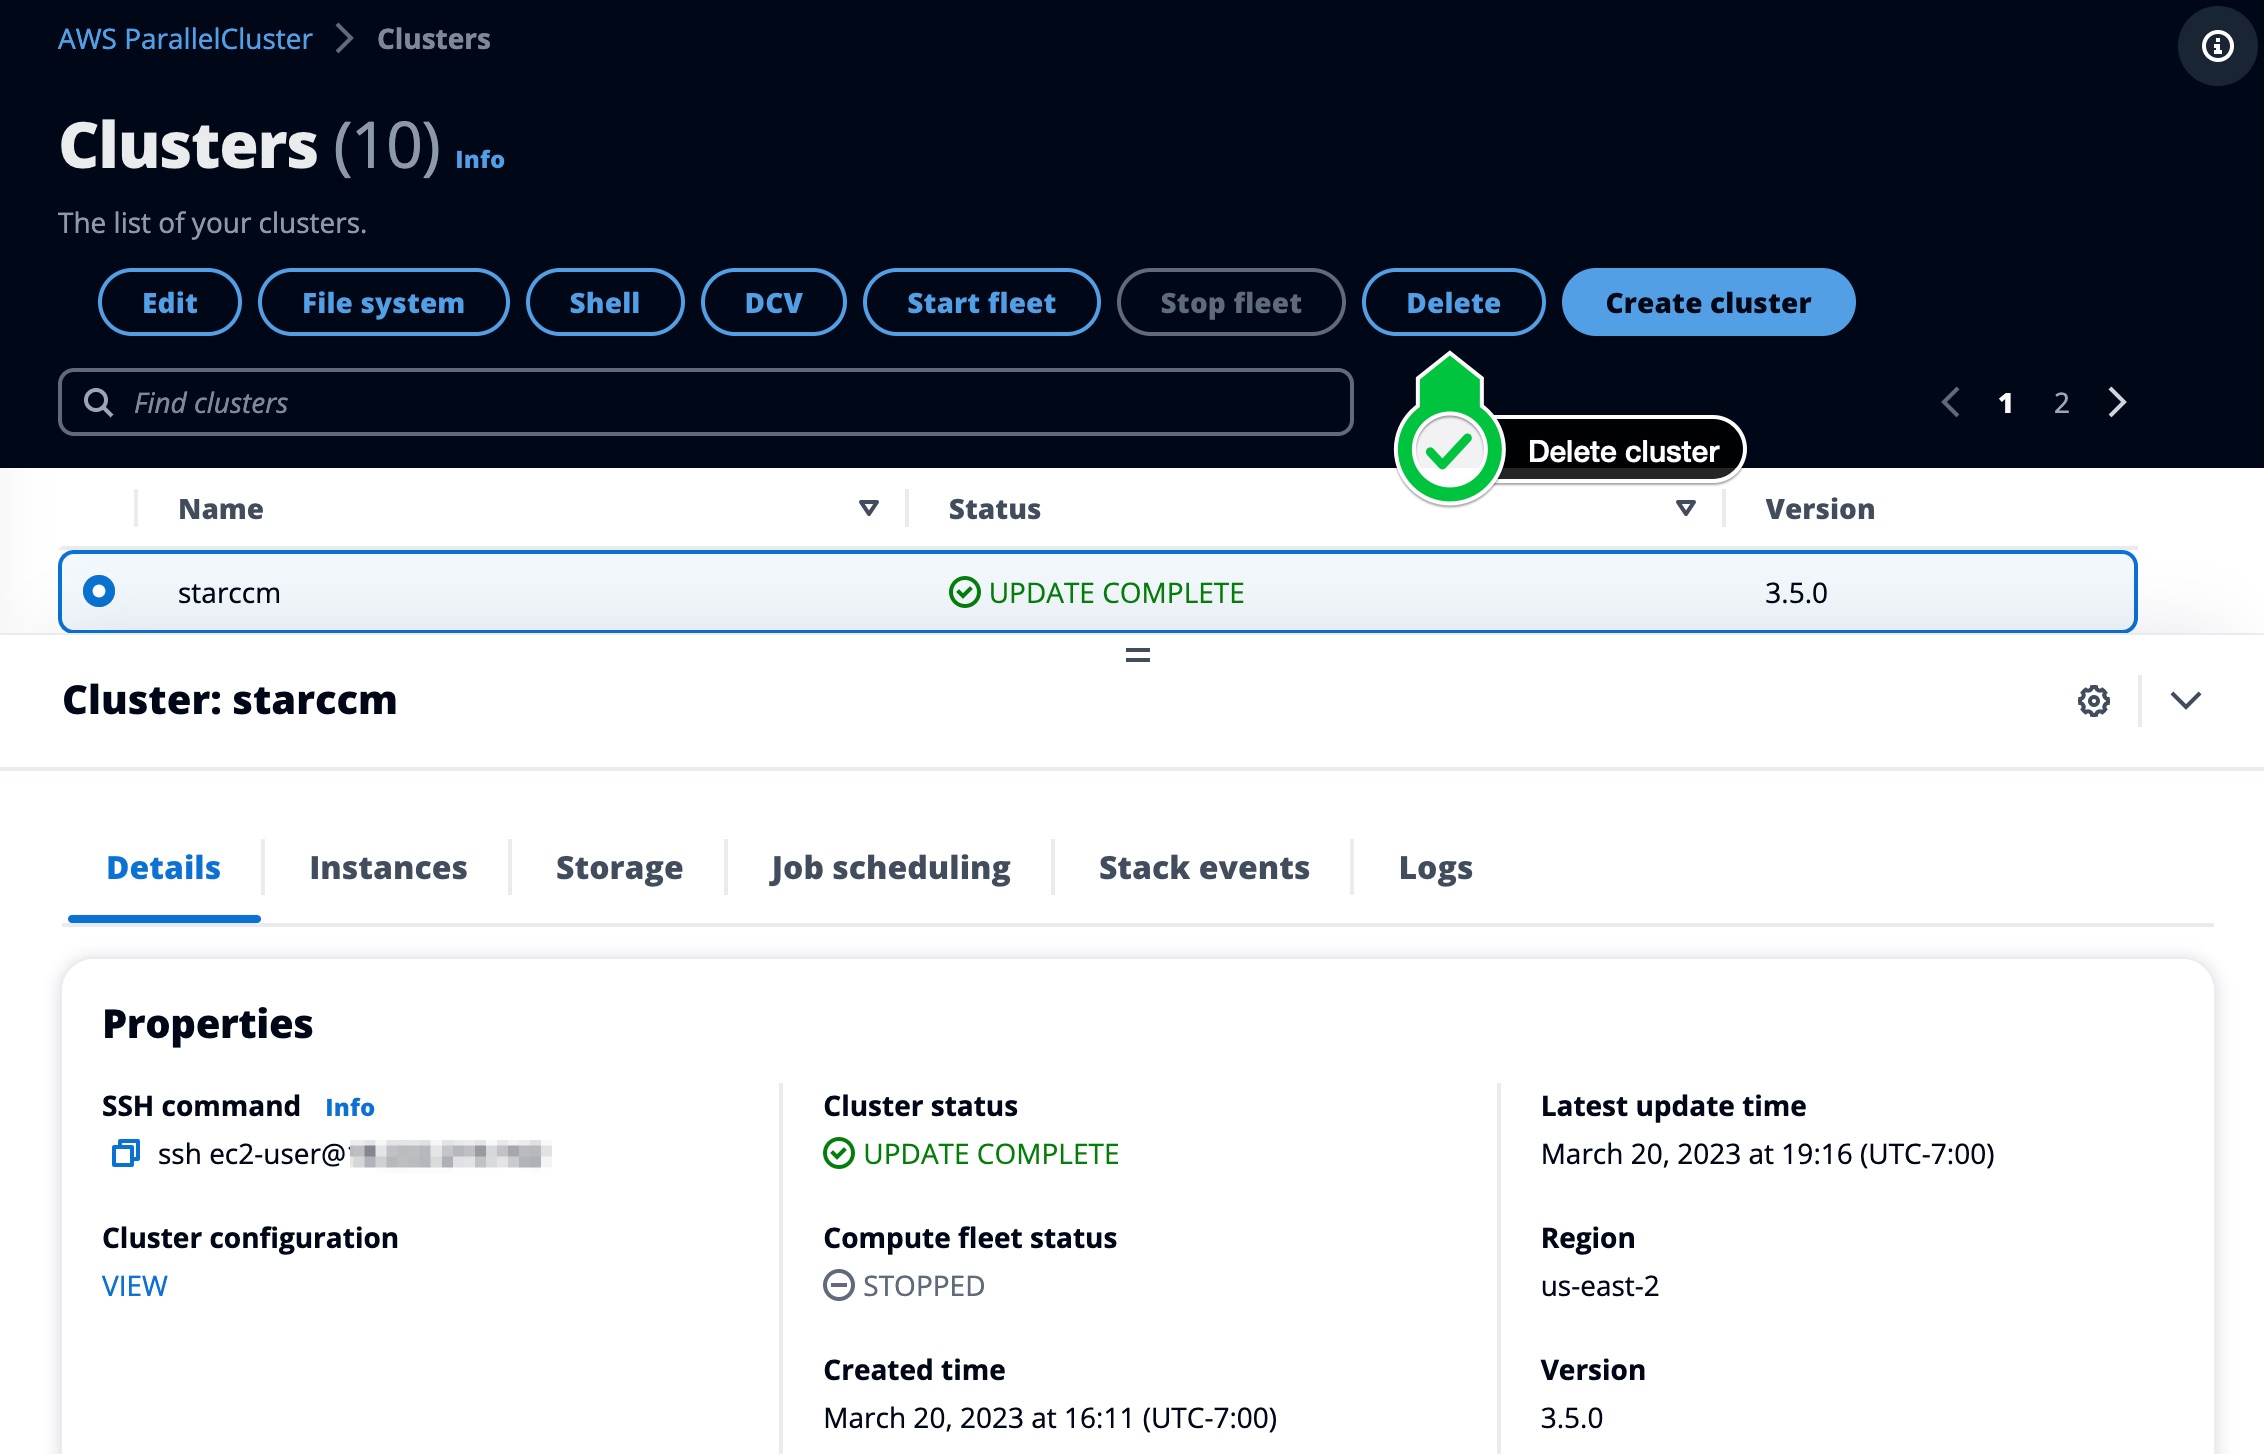Click the Version column header
The height and width of the screenshot is (1454, 2264).
pyautogui.click(x=1820, y=508)
